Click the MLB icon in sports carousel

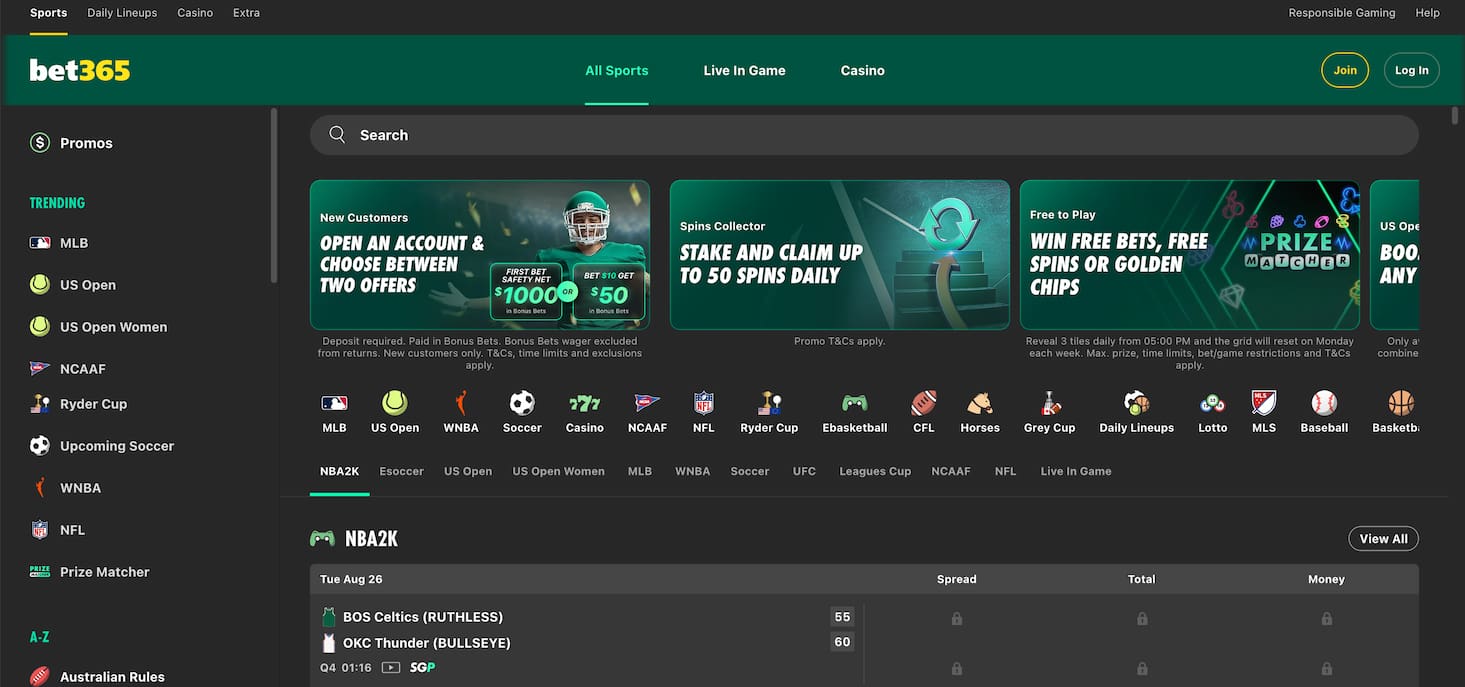[334, 403]
